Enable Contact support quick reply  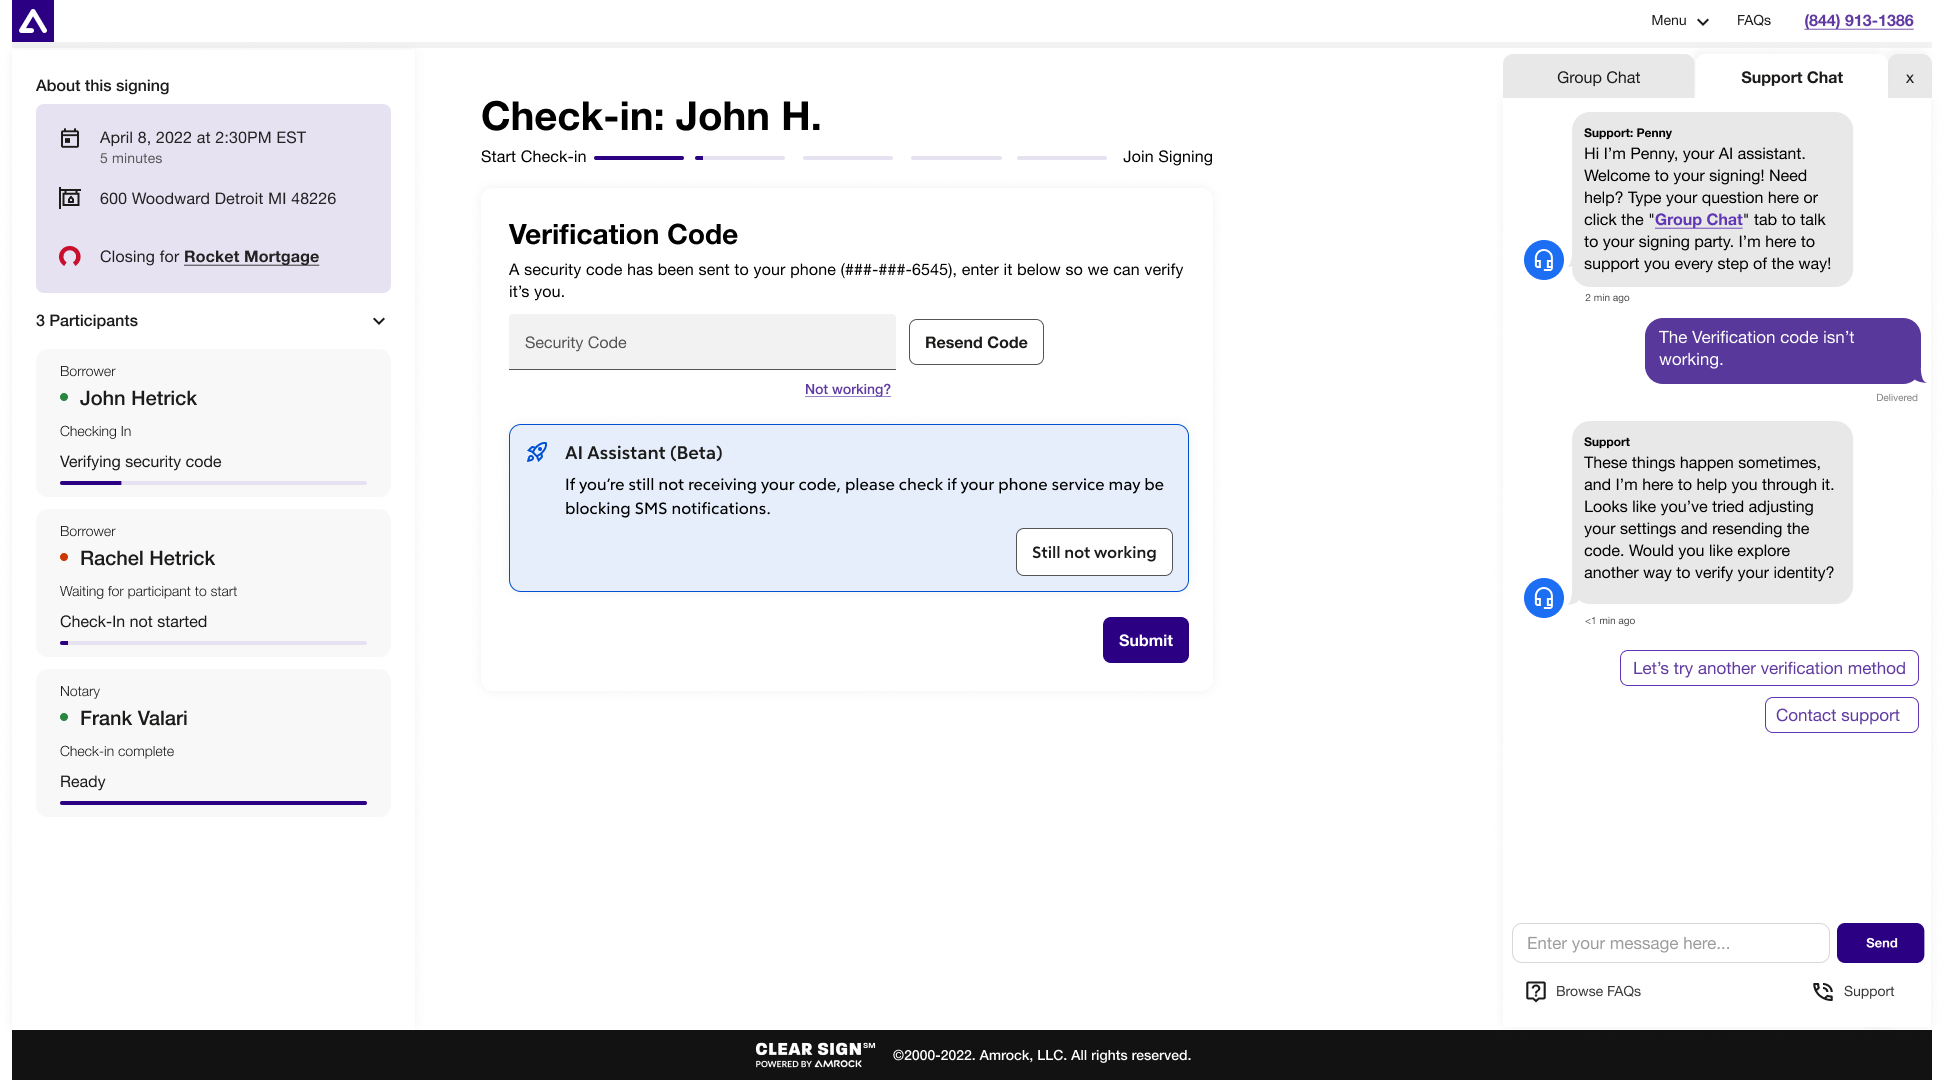click(1838, 716)
